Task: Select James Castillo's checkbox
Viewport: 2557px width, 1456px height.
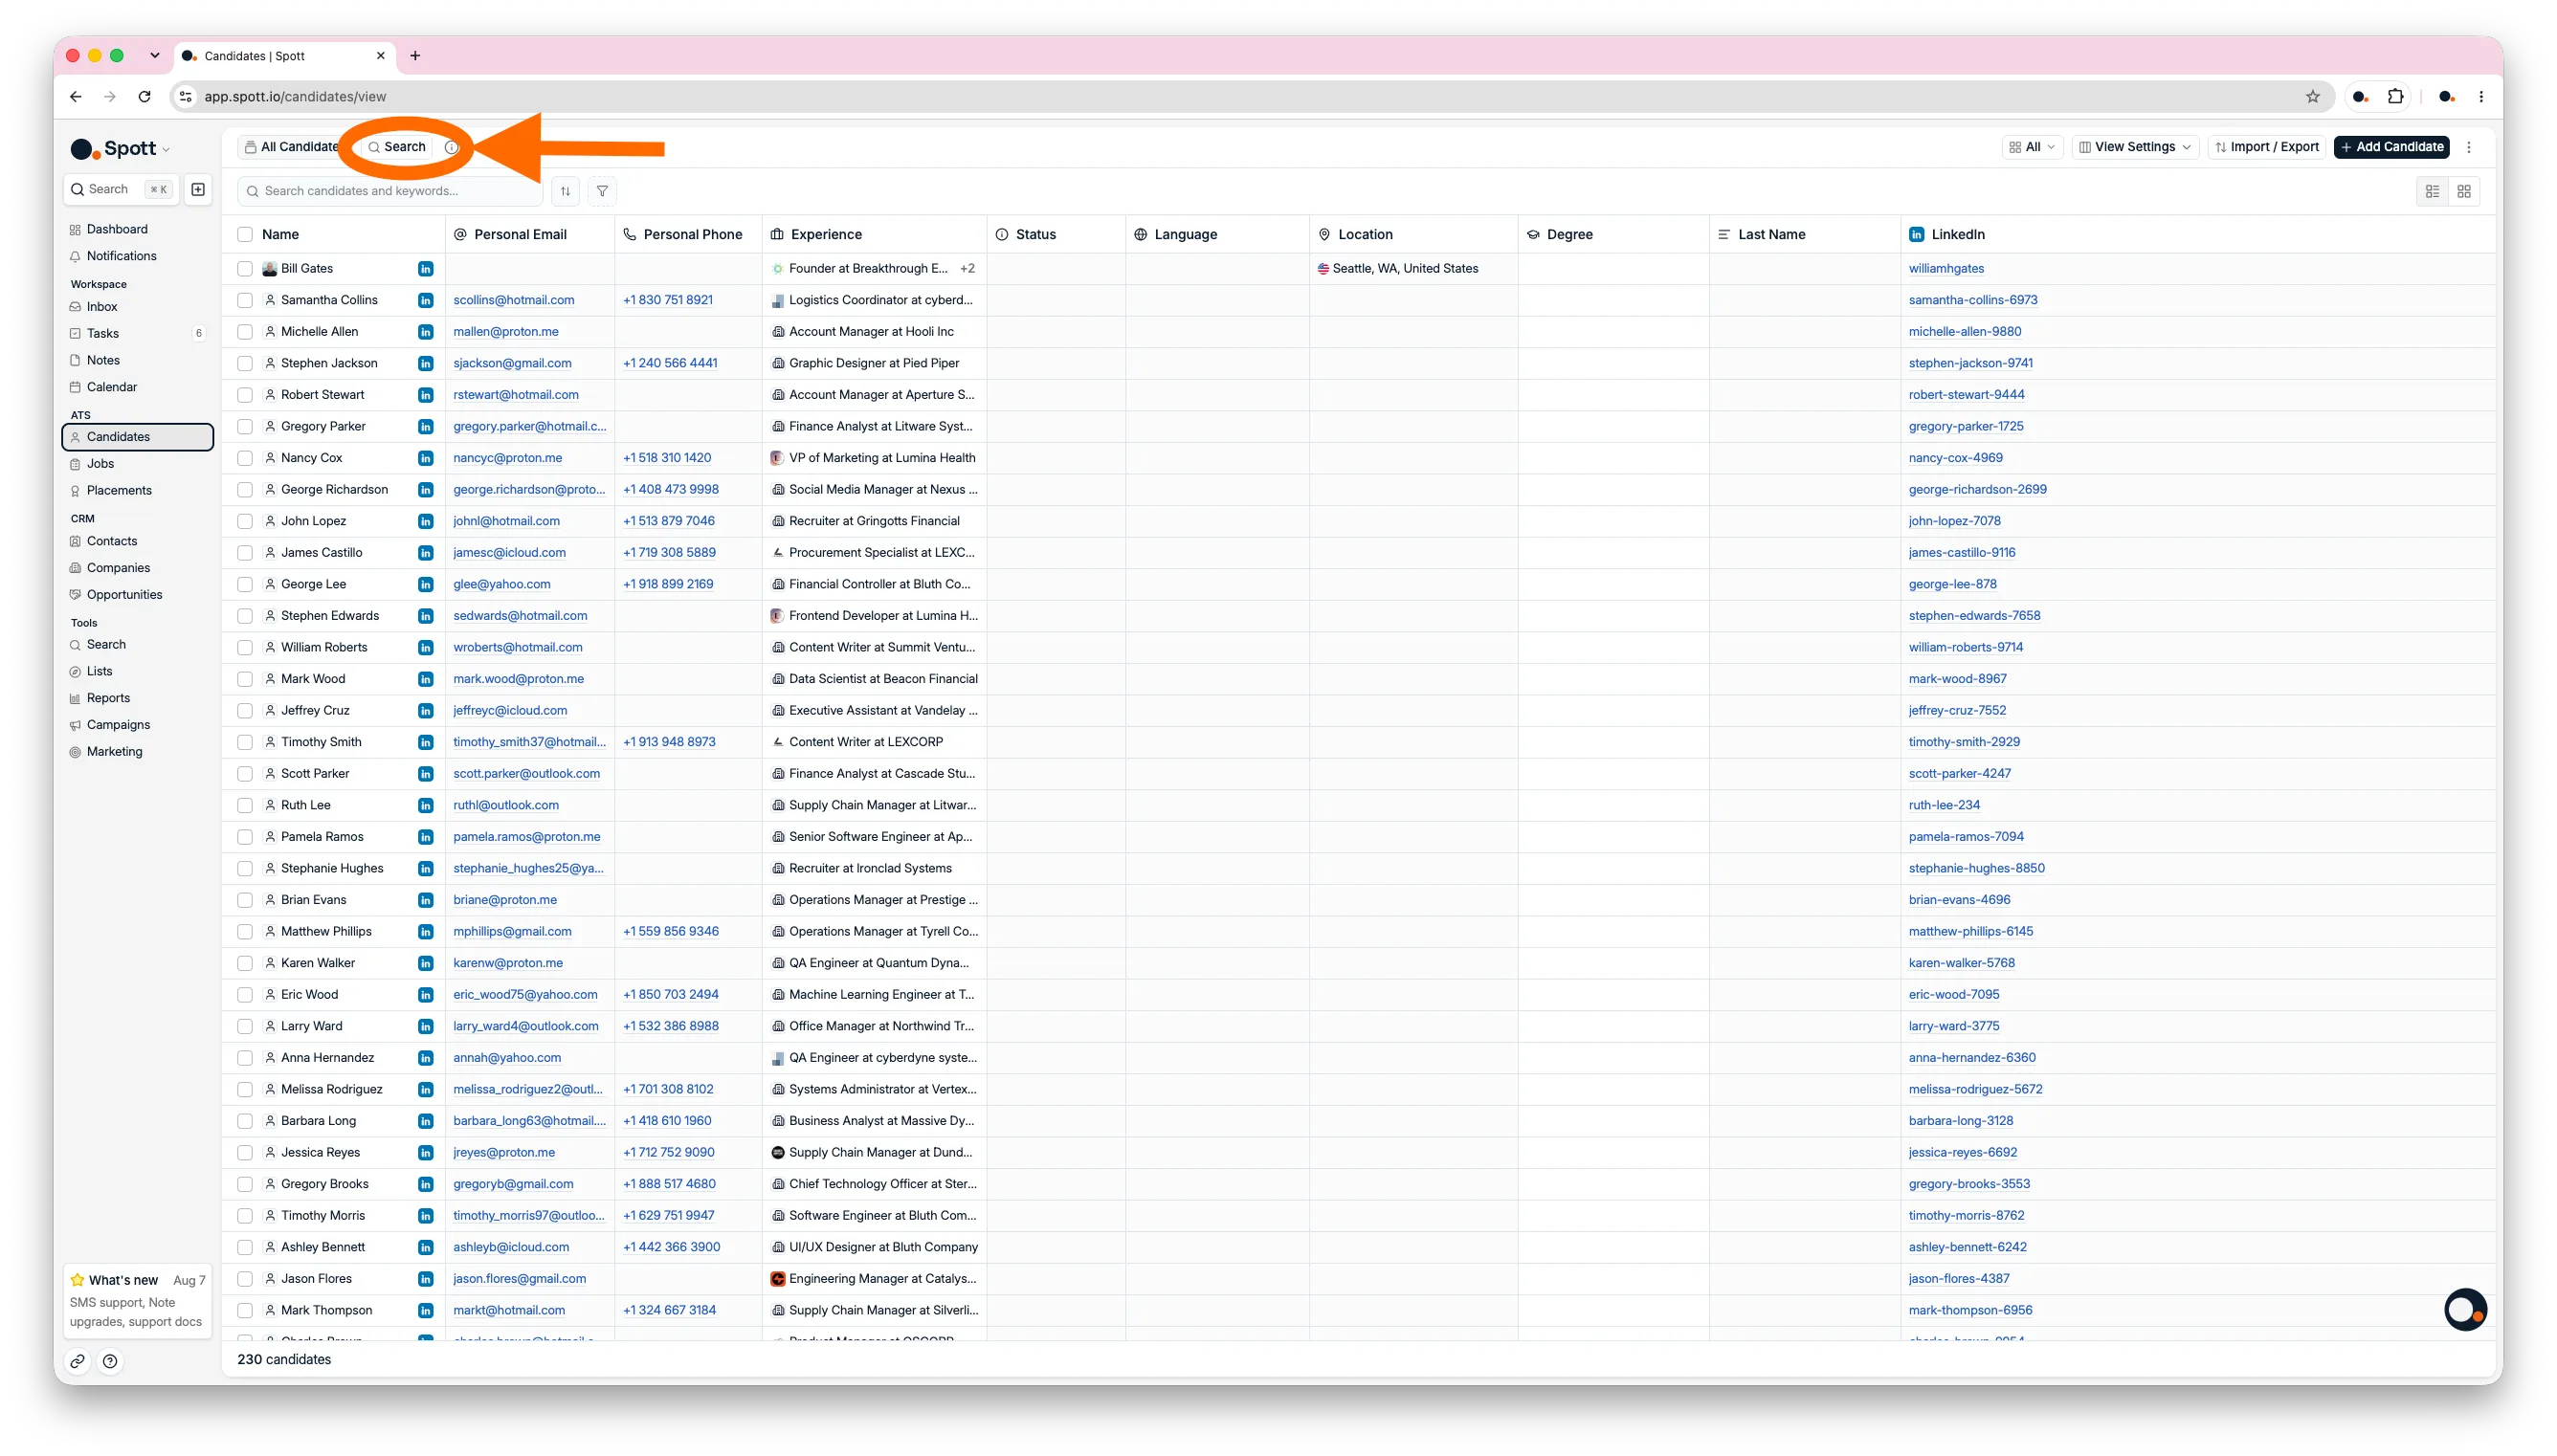Action: (x=245, y=553)
